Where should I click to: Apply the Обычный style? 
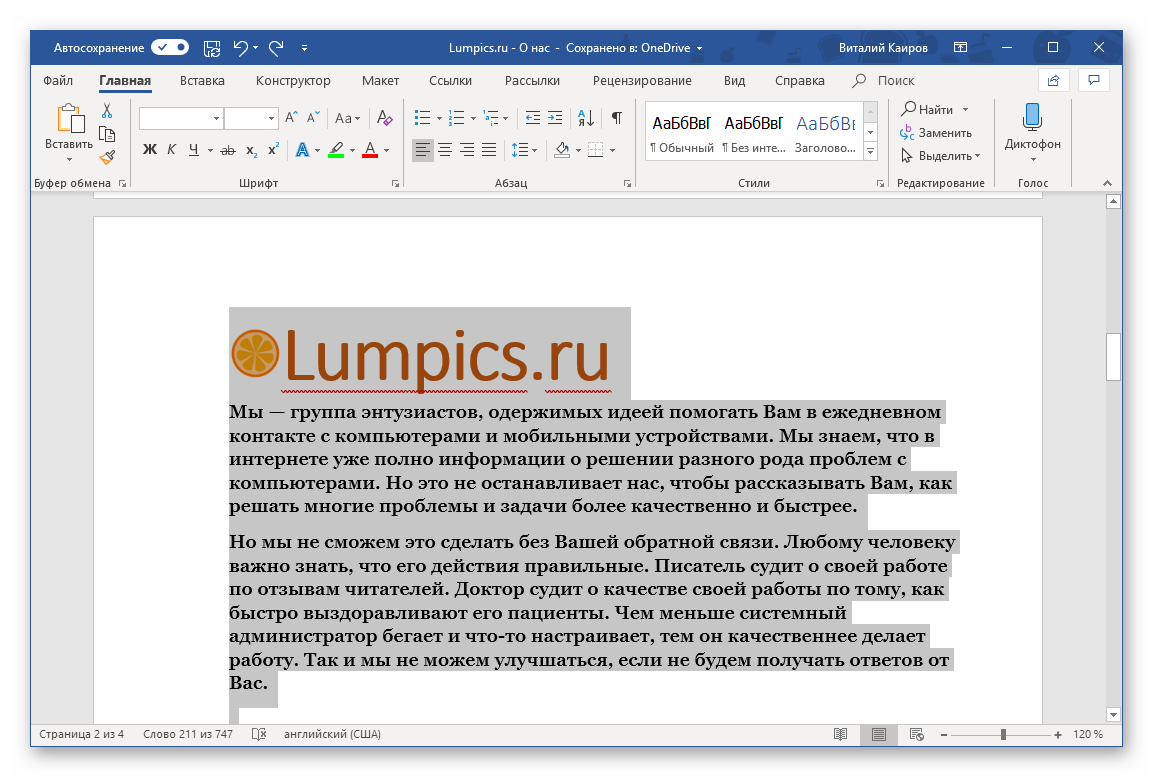[681, 130]
